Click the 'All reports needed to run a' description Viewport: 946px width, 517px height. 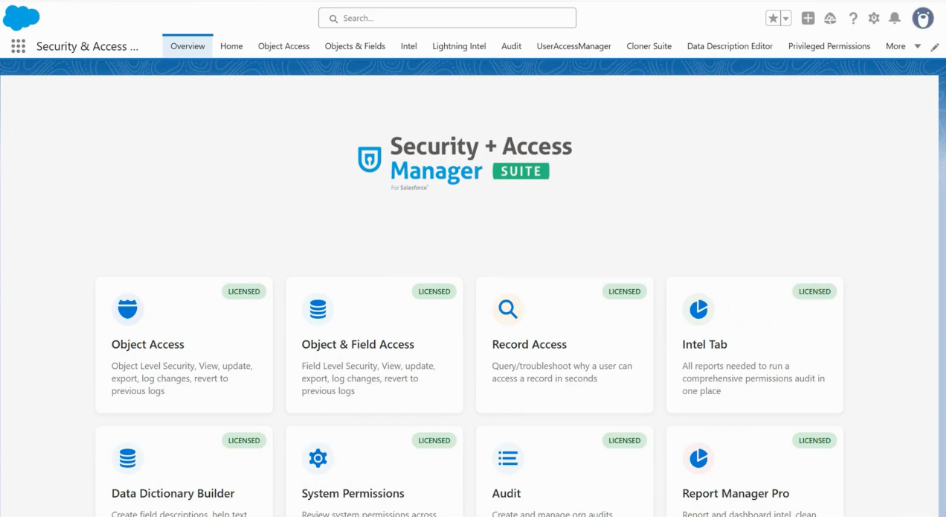735,366
